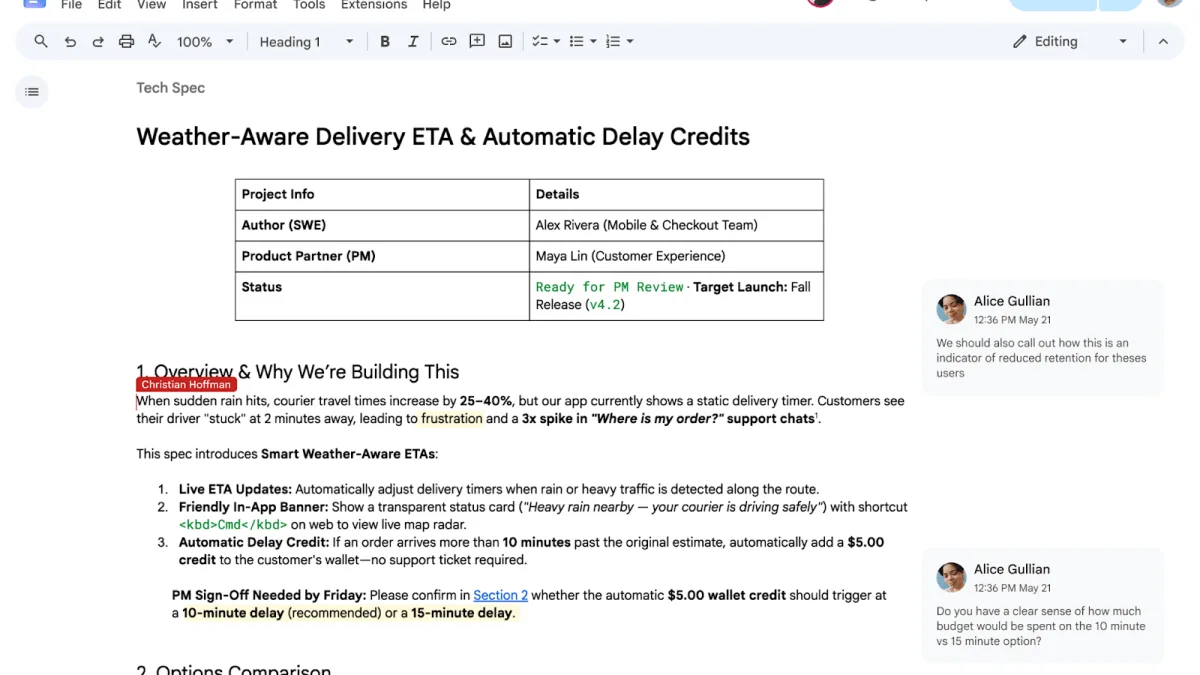Screen dimensions: 1200x675
Task: Open the Insert menu
Action: [x=200, y=5]
